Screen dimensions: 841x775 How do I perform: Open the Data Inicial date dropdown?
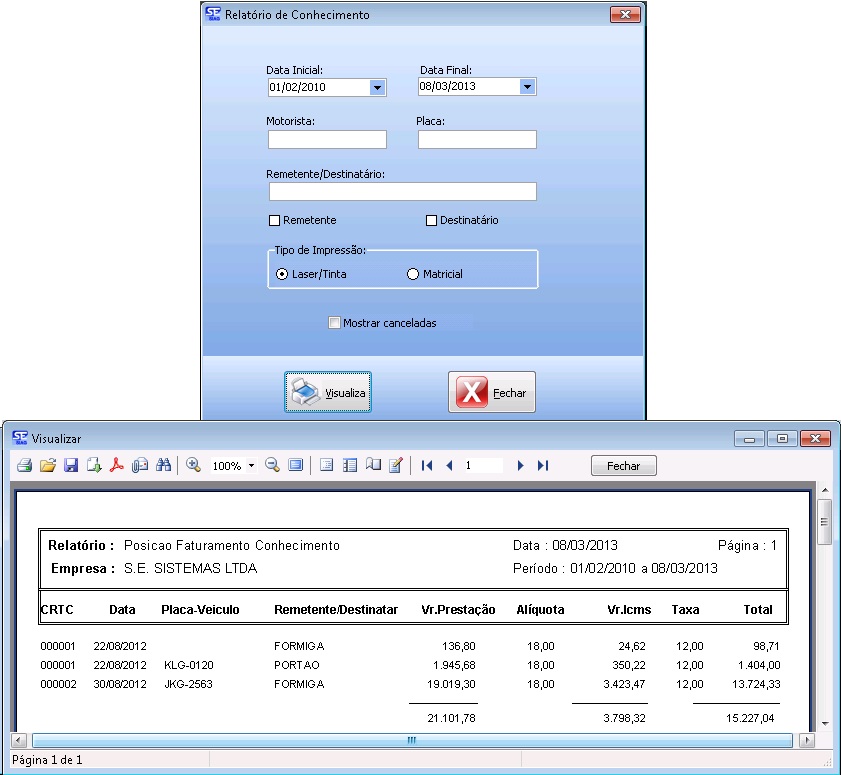click(x=377, y=88)
